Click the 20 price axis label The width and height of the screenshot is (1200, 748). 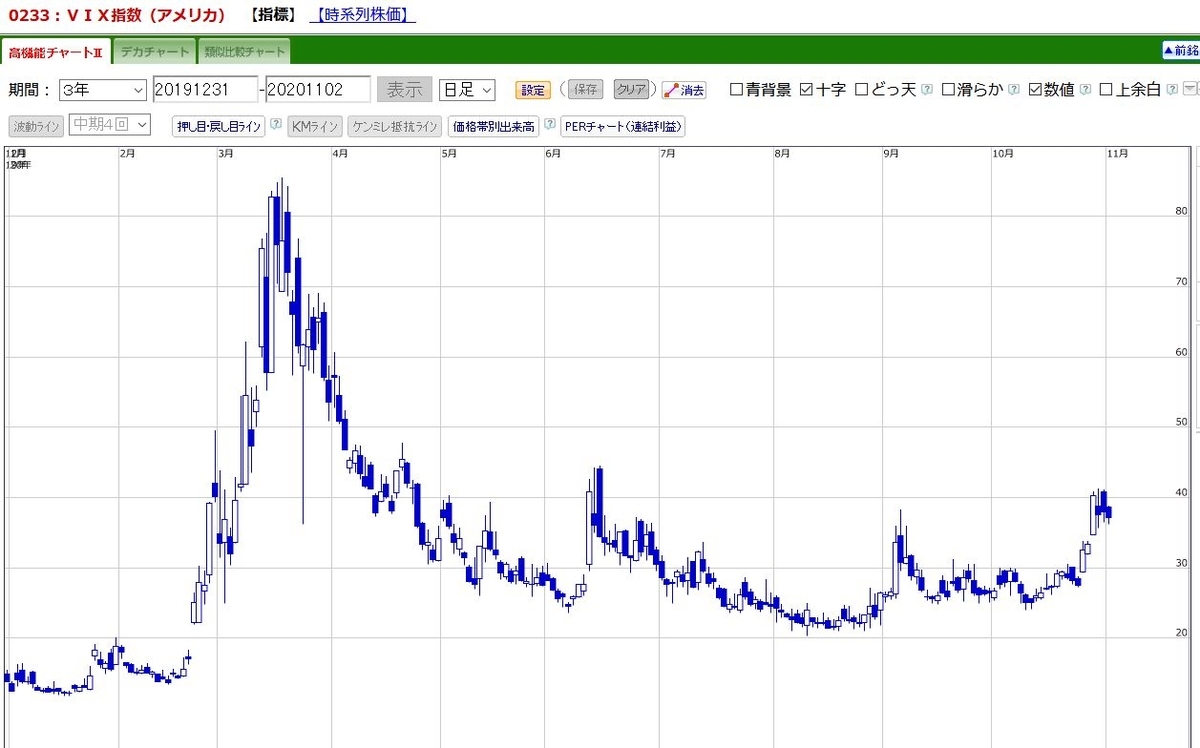1181,632
